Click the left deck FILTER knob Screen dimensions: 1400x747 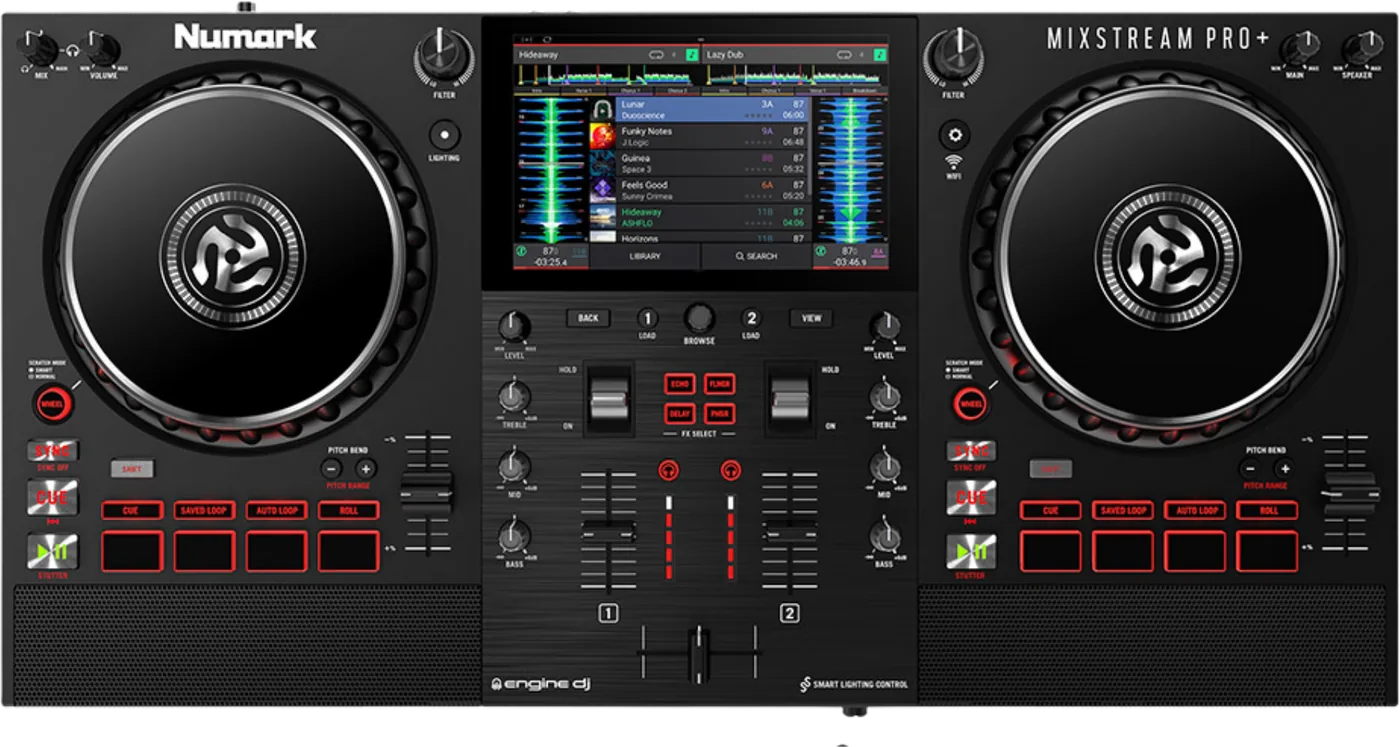[x=443, y=57]
